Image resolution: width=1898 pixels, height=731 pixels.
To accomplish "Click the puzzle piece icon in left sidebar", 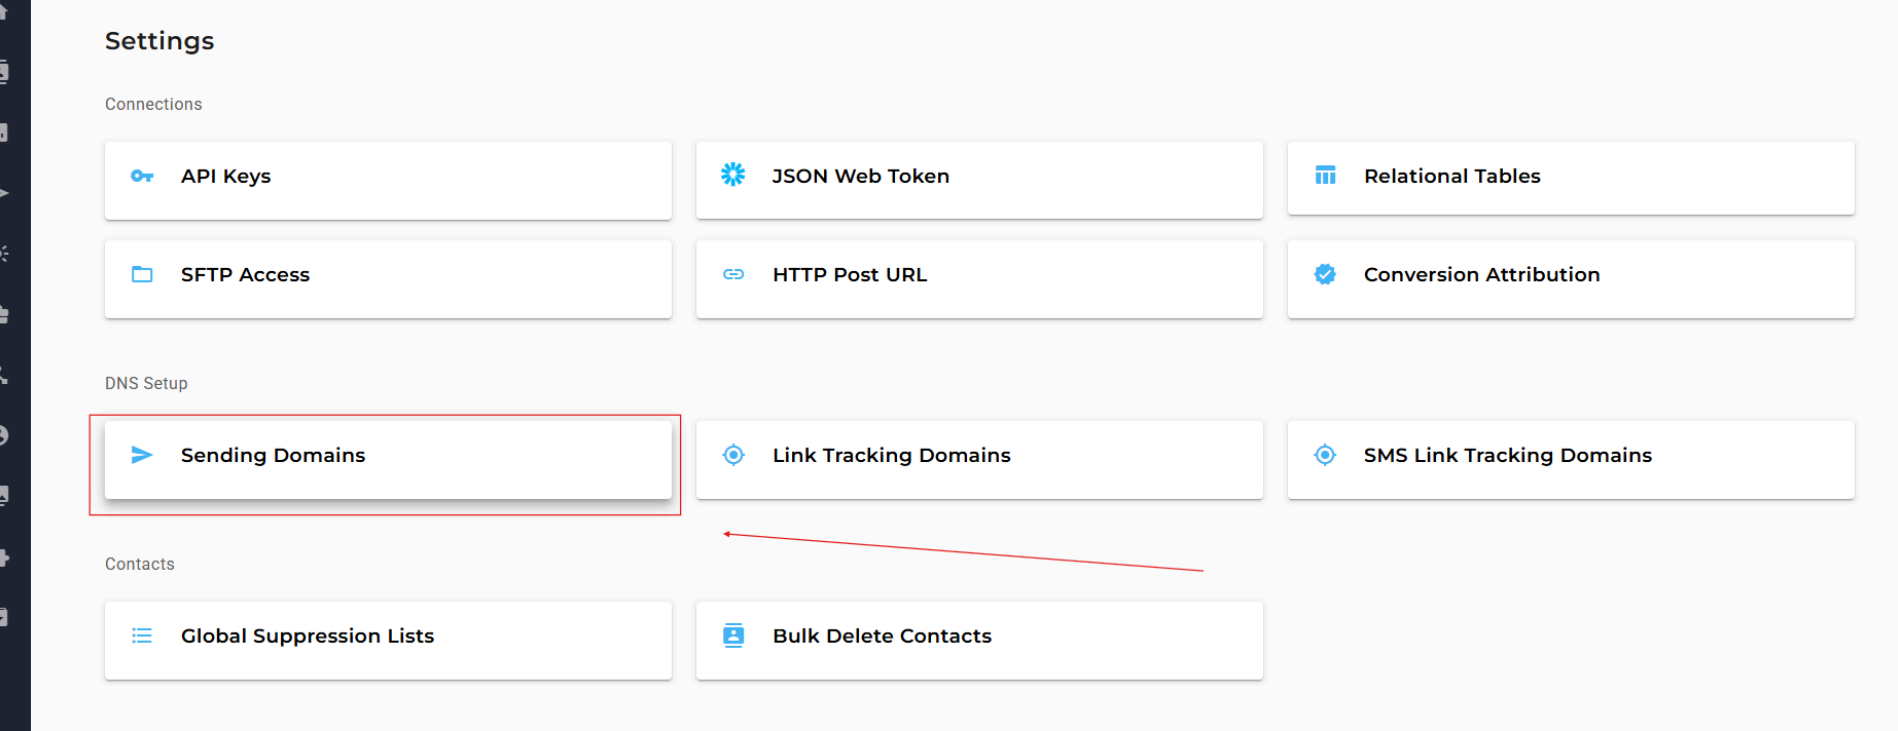I will (x=4, y=557).
